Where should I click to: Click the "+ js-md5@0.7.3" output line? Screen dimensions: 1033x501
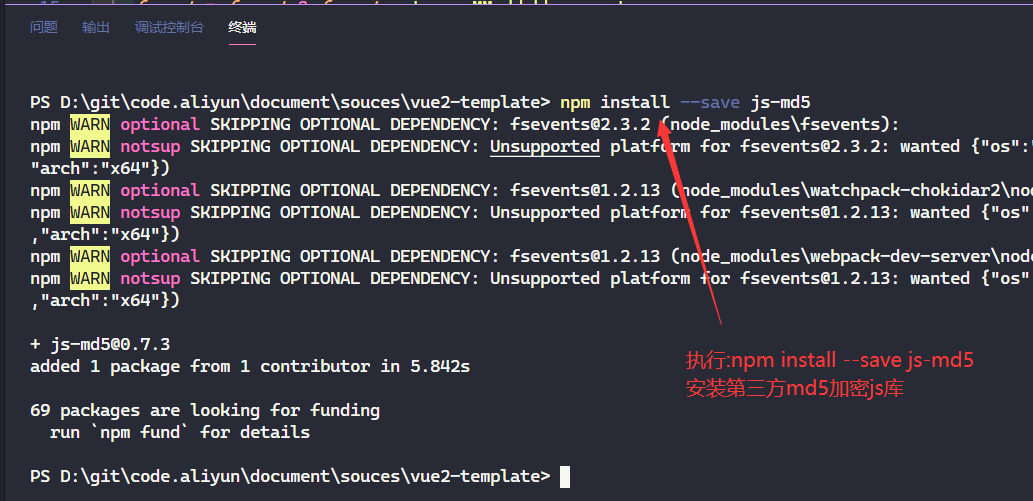pos(100,344)
